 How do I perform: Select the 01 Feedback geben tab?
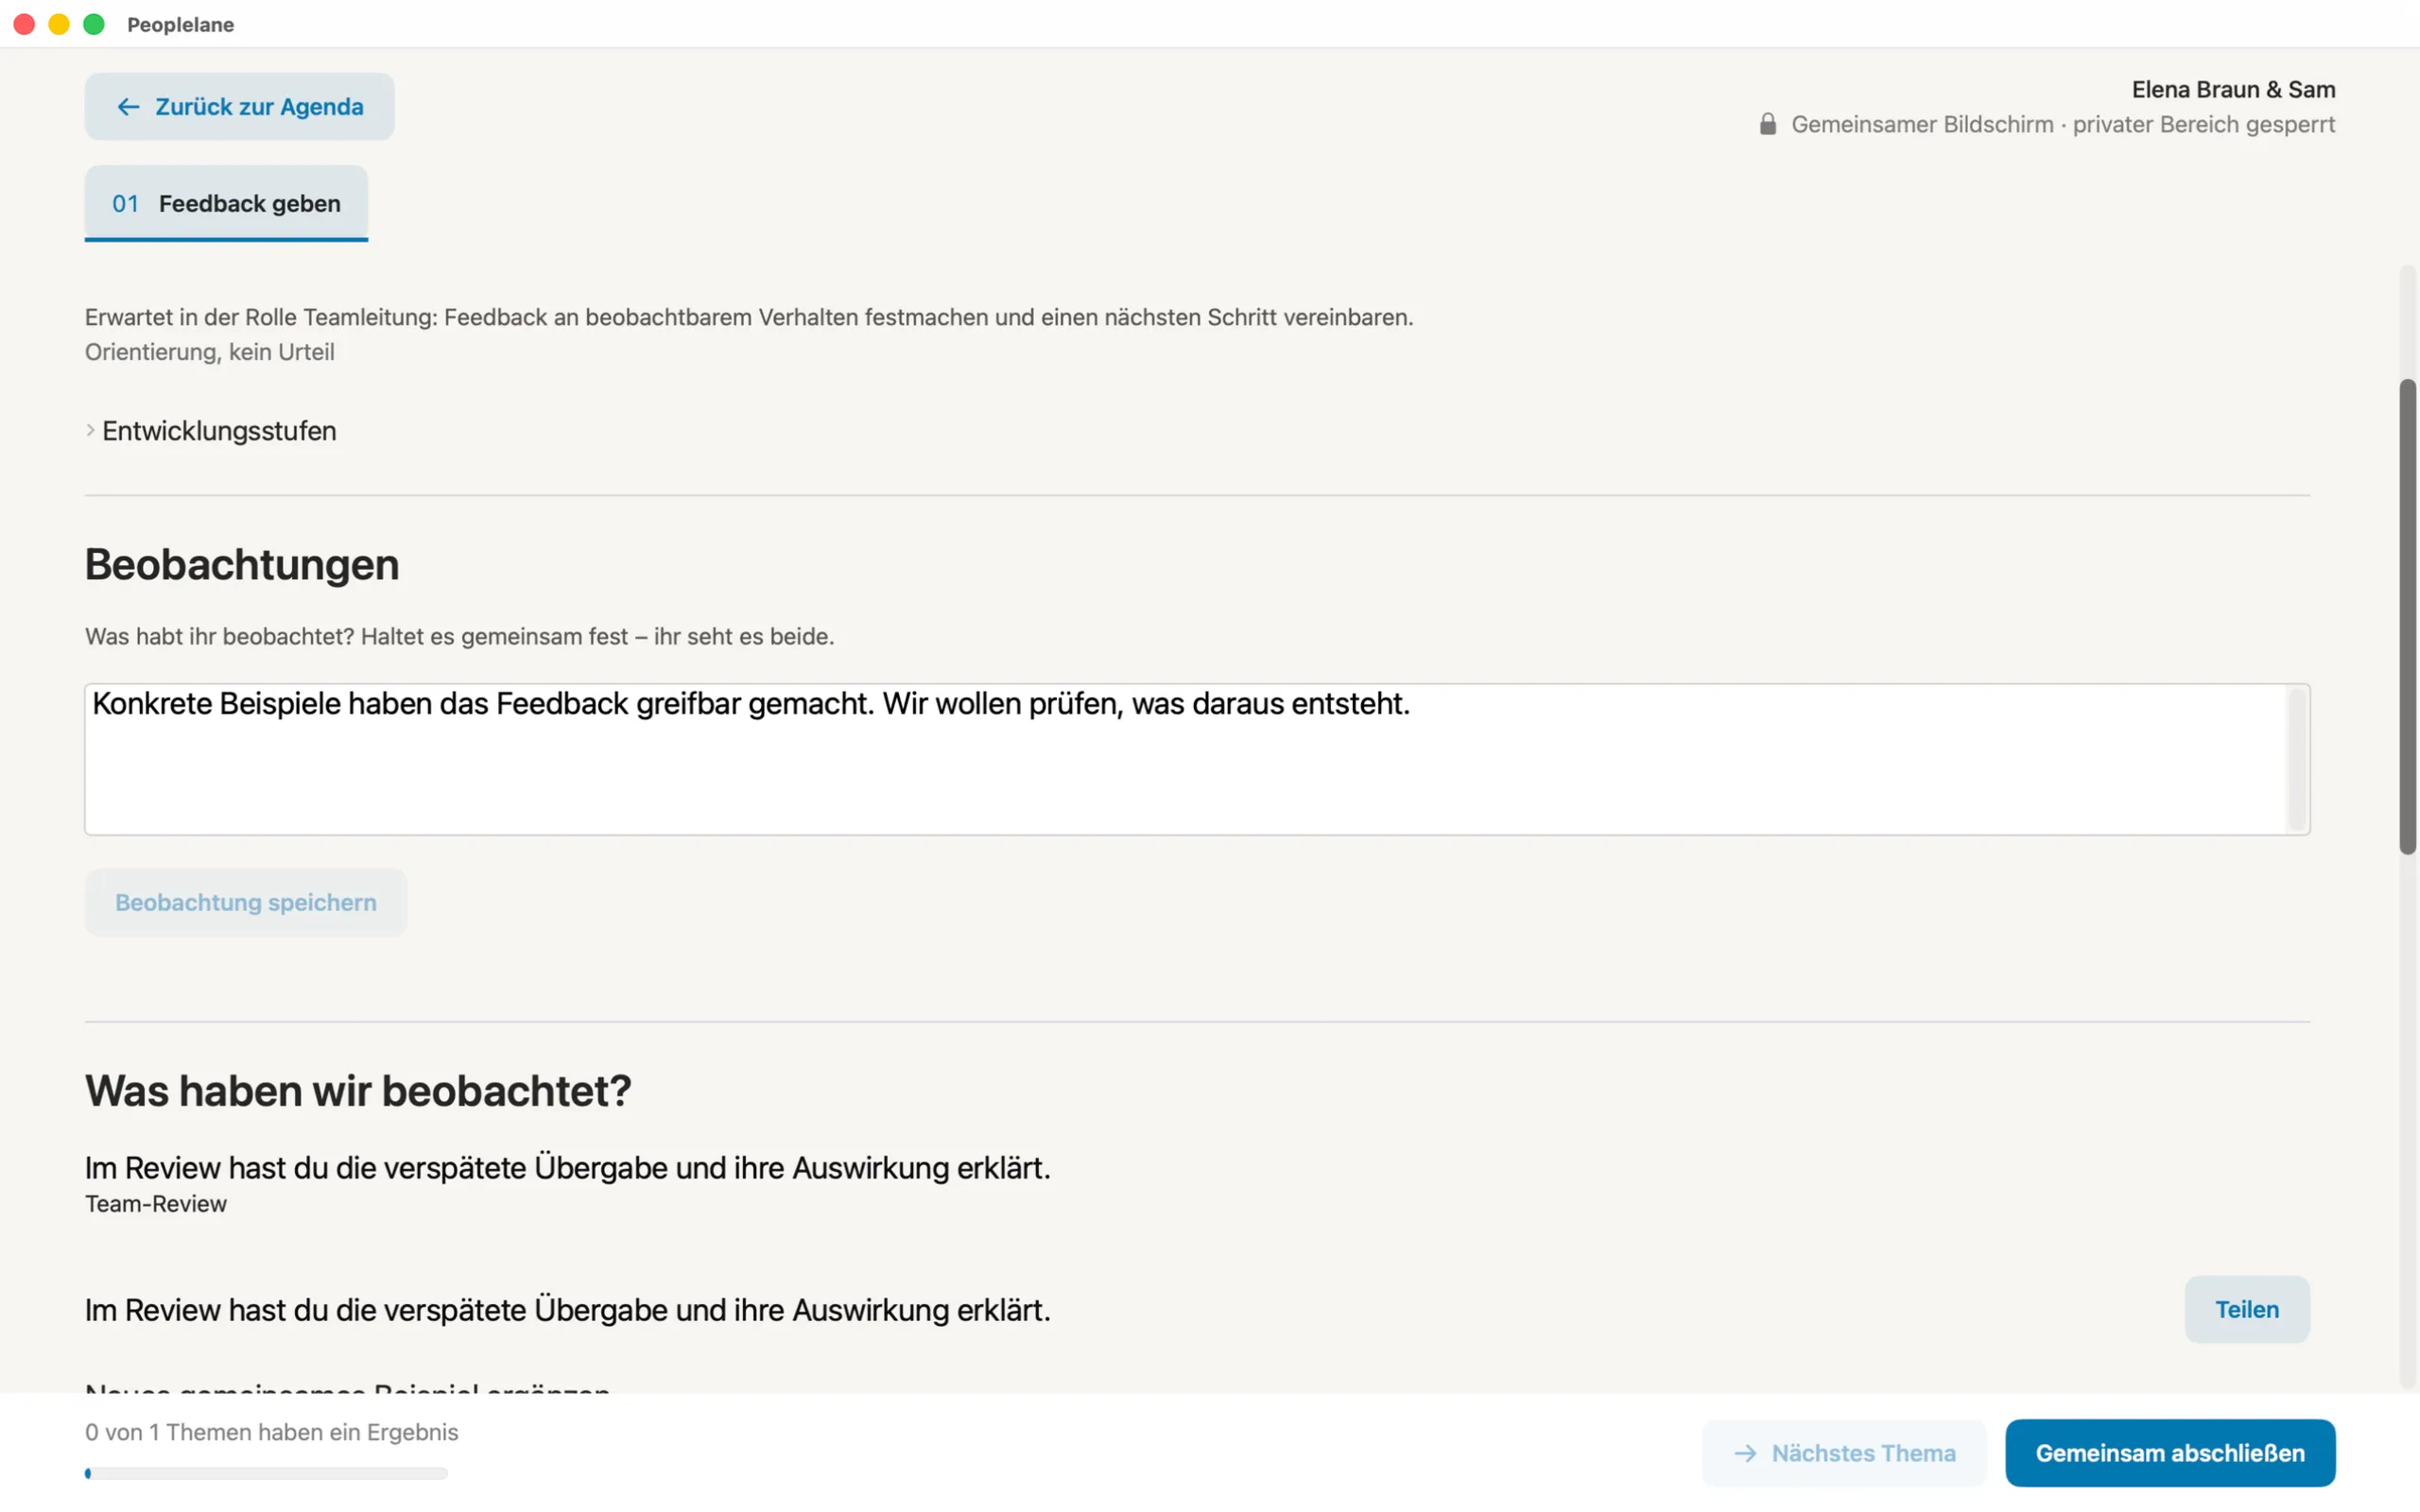click(x=226, y=204)
